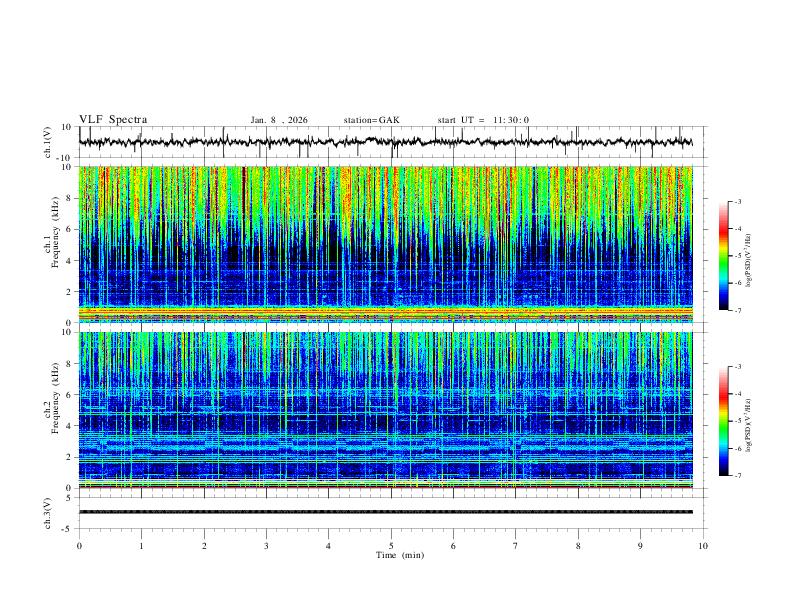Click the time axis "7" tick label
This screenshot has height=612, width=792.
[x=516, y=546]
